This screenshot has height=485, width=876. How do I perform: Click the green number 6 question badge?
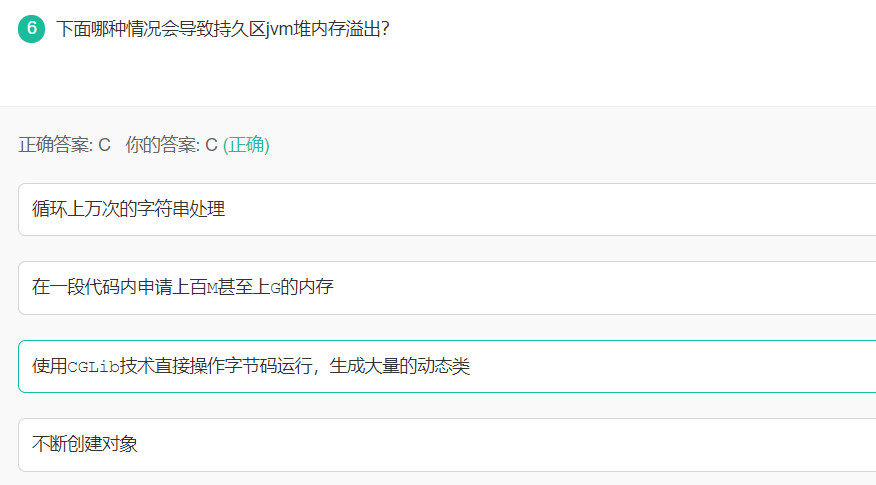pyautogui.click(x=31, y=28)
